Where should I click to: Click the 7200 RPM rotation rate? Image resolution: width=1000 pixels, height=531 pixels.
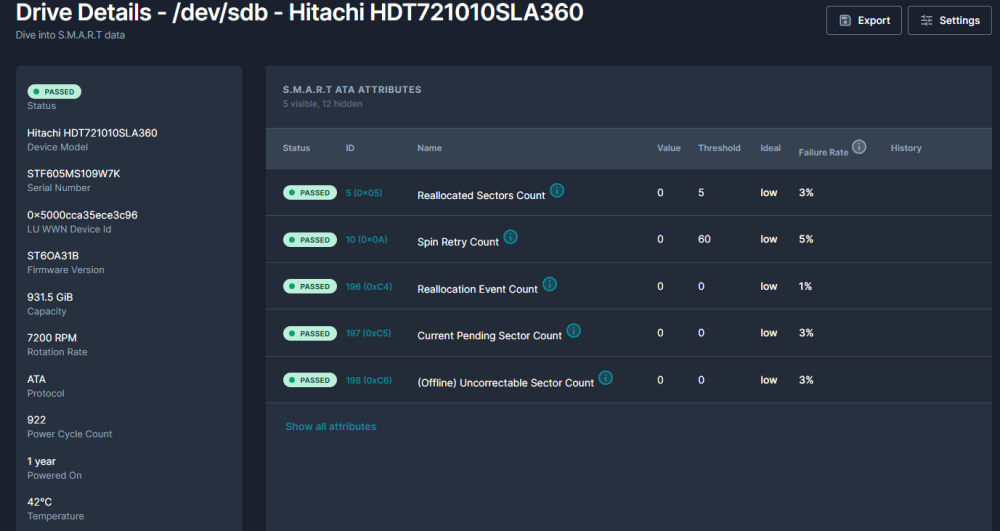point(52,338)
